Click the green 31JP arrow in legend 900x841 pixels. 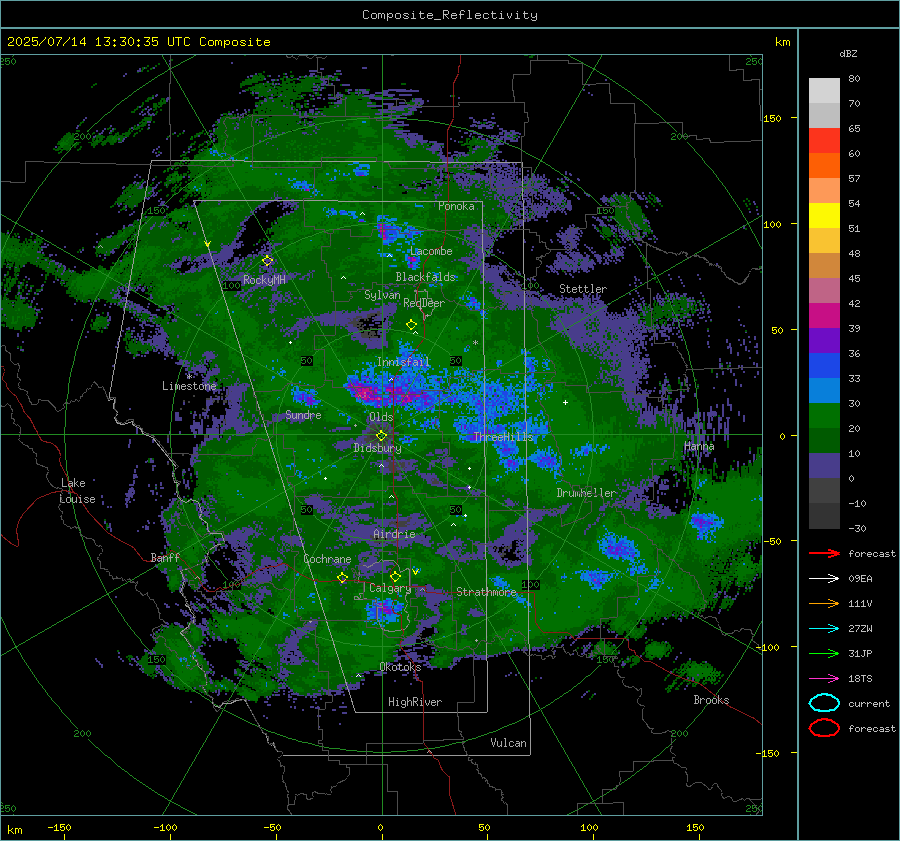(824, 653)
